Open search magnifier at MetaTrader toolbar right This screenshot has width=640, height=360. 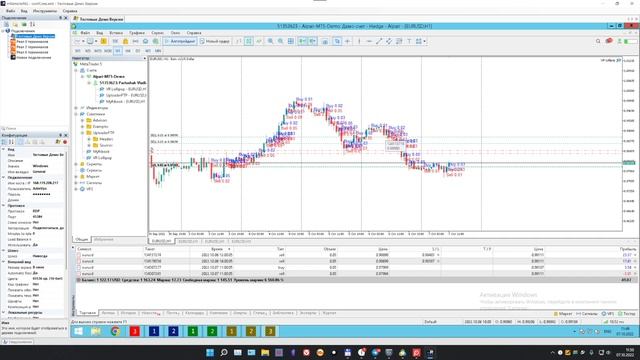pyautogui.click(x=598, y=41)
